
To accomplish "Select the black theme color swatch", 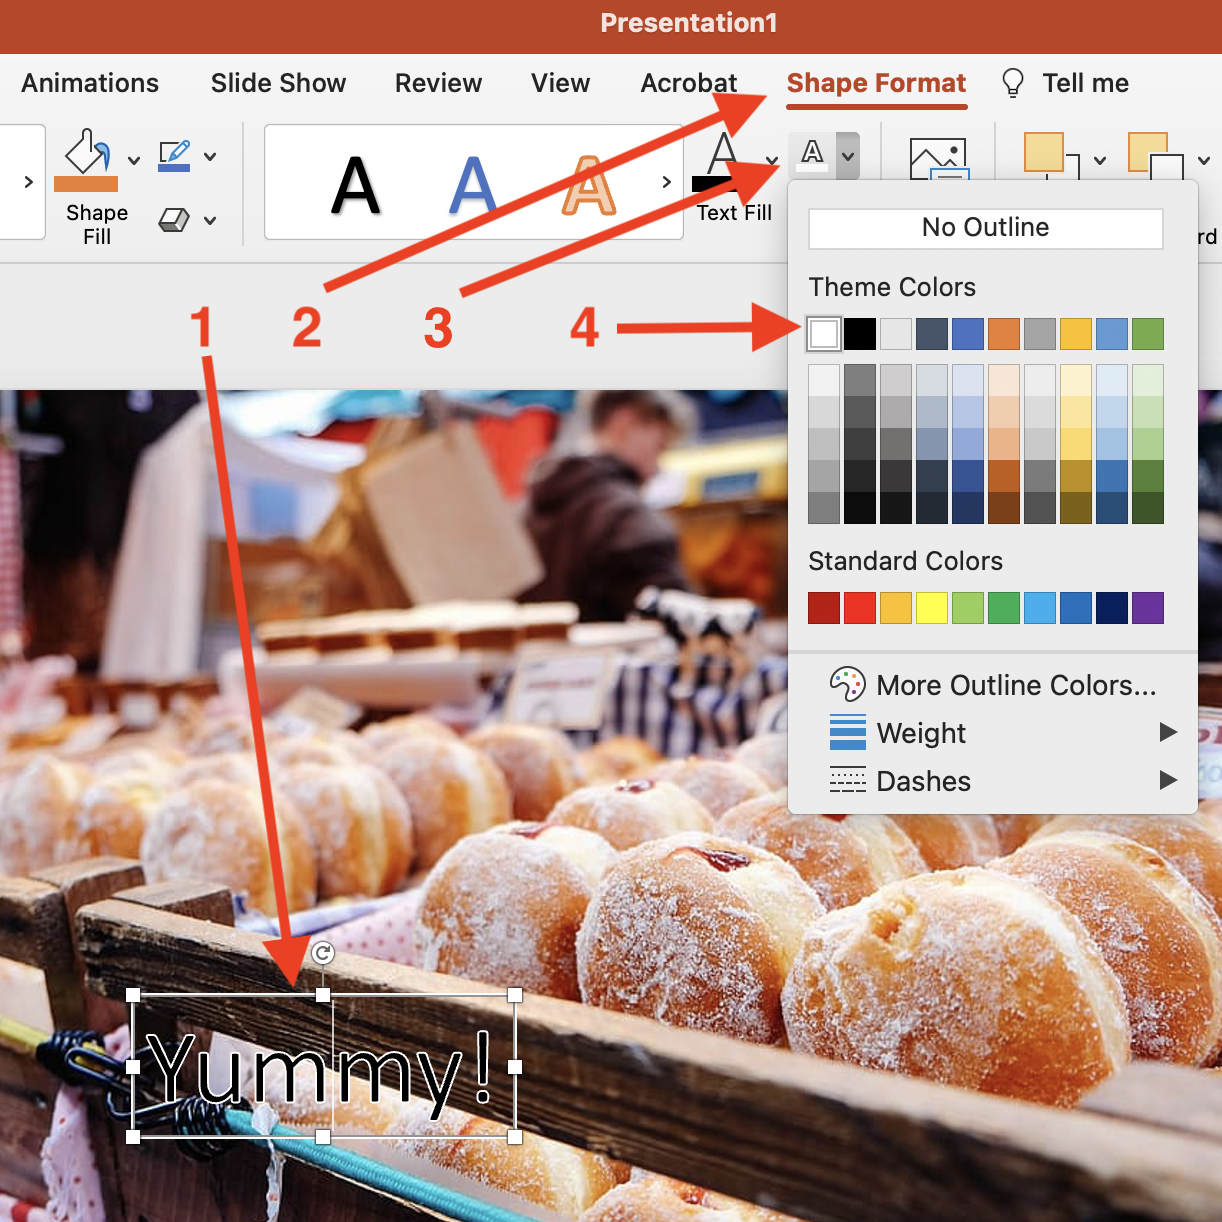I will pos(860,334).
